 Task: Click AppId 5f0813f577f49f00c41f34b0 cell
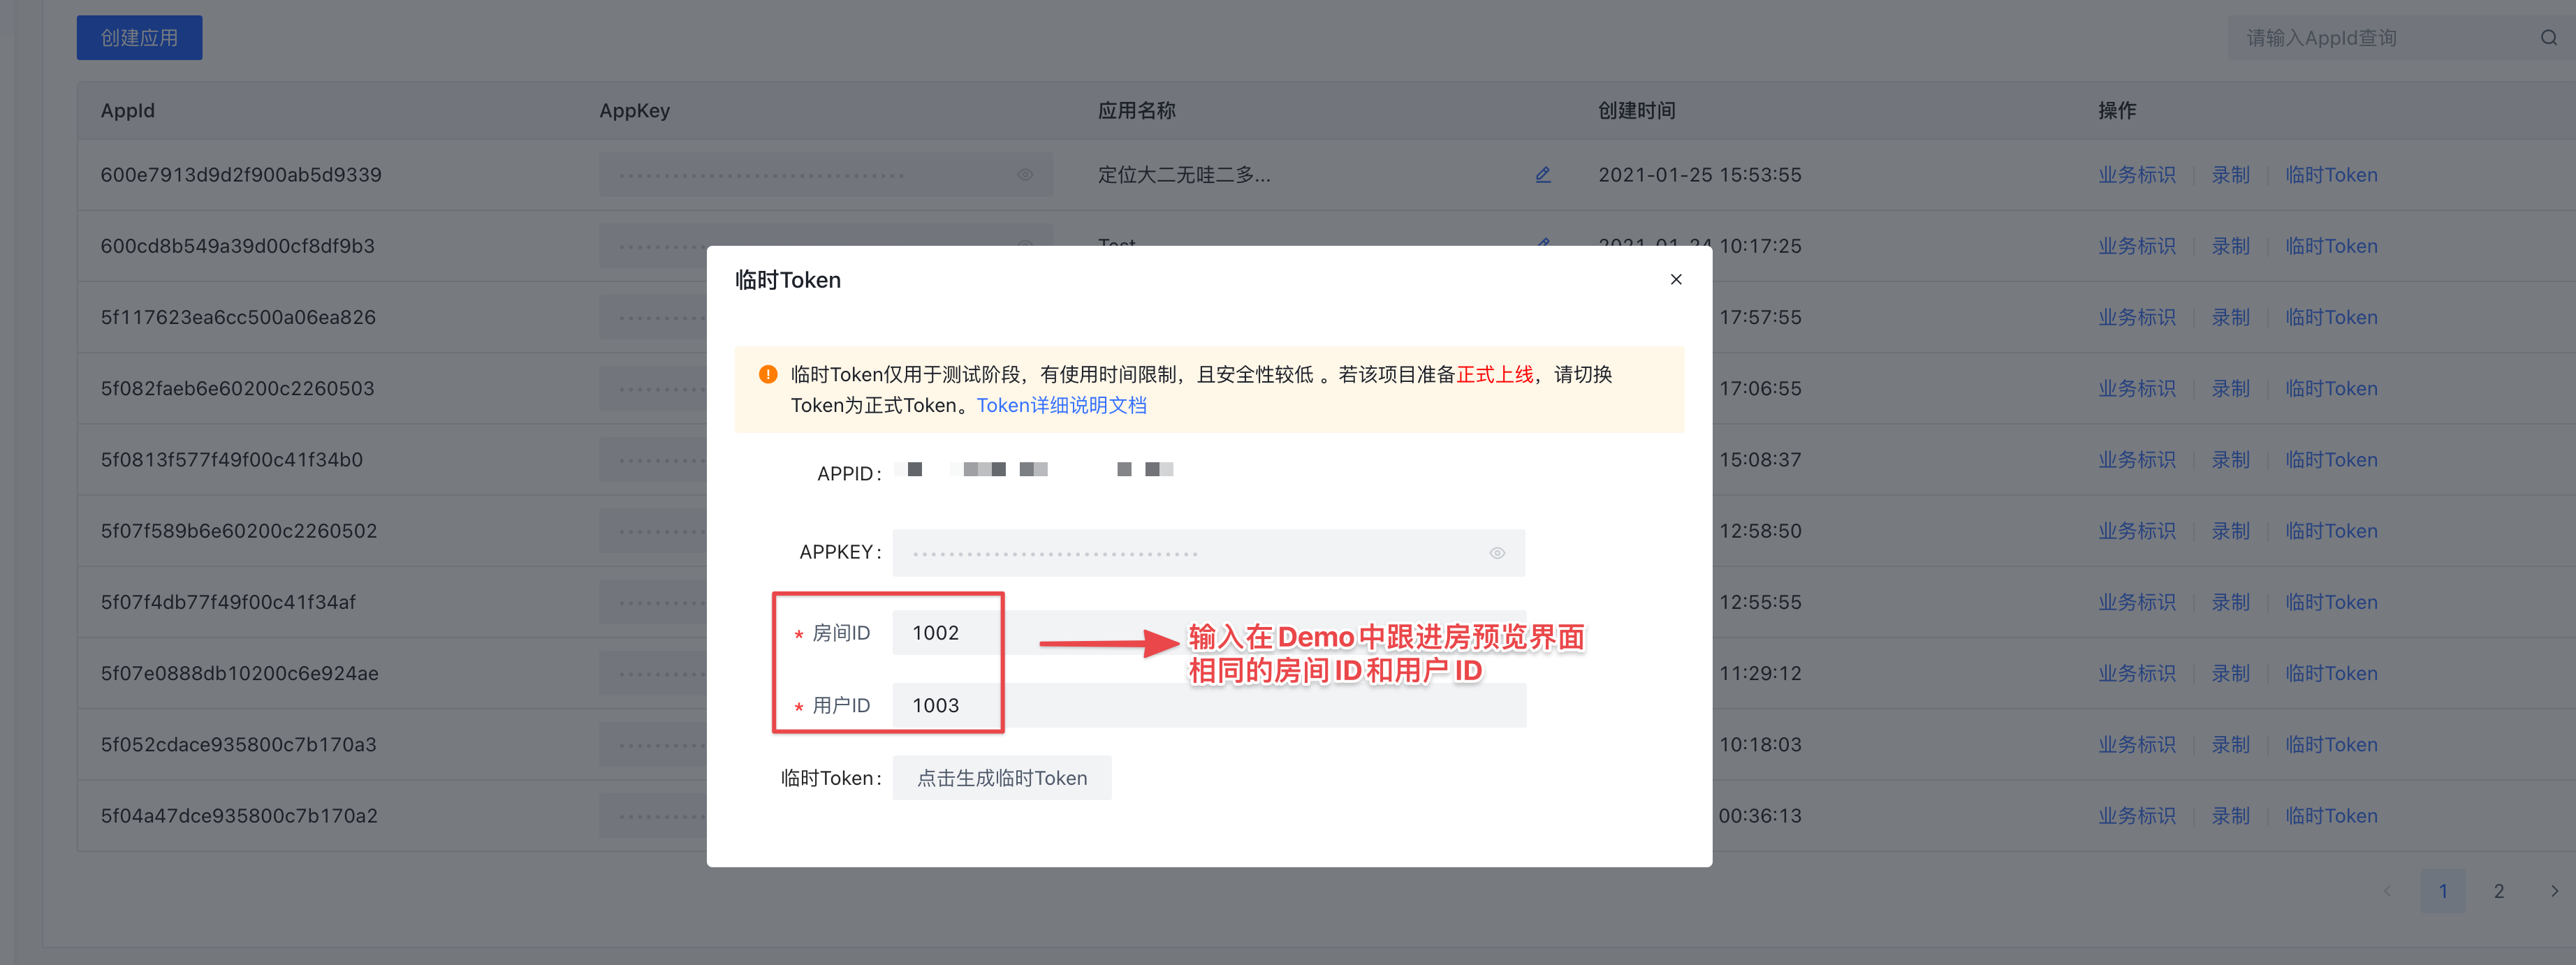(231, 460)
